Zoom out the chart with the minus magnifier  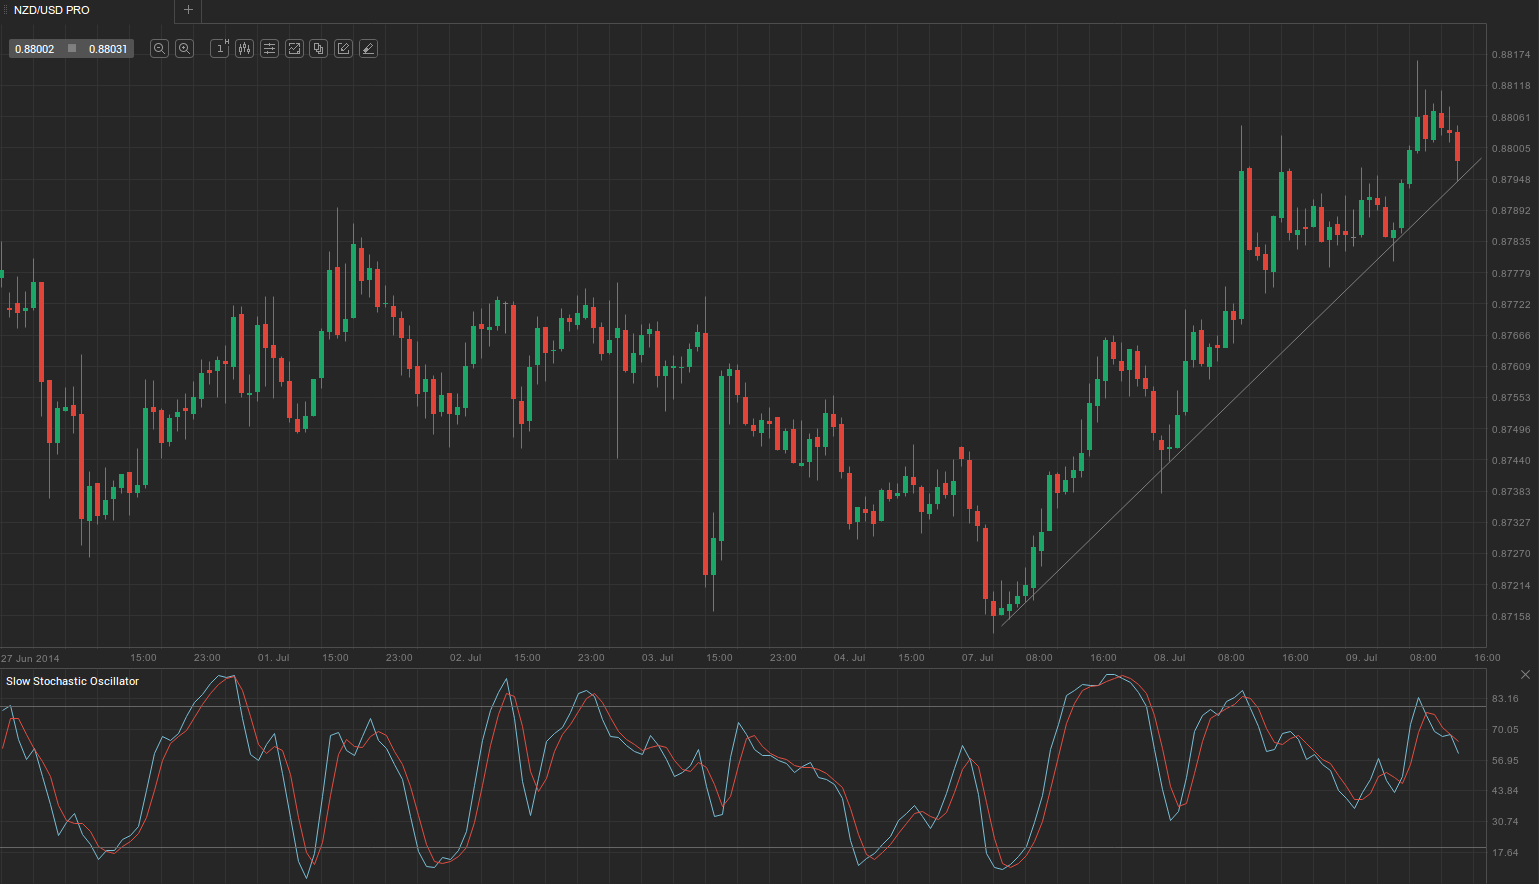159,48
